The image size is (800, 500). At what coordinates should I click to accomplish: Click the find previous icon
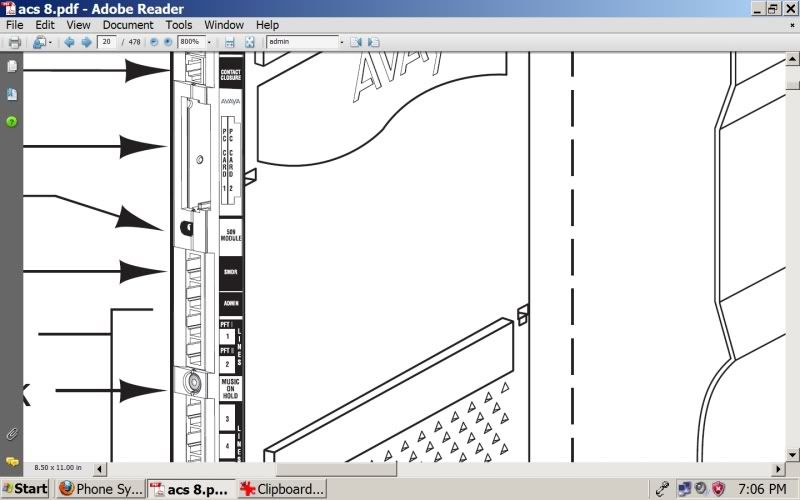(x=356, y=42)
